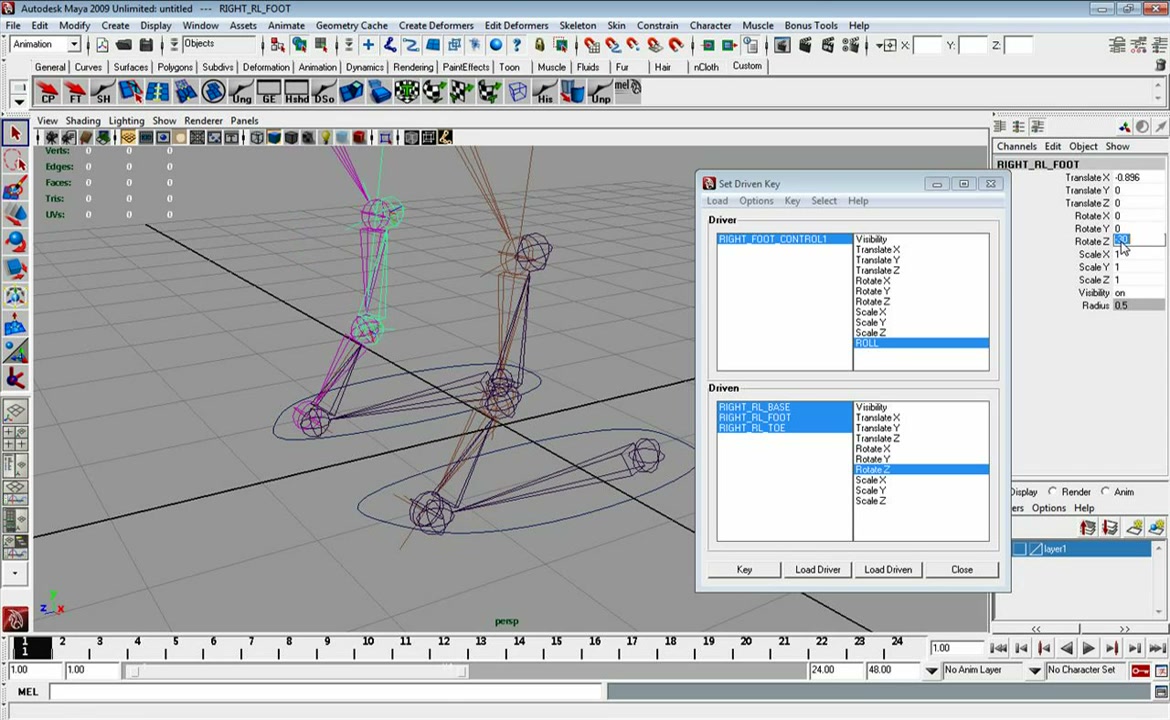Click the GE shelf icon
This screenshot has width=1170, height=720.
(269, 92)
